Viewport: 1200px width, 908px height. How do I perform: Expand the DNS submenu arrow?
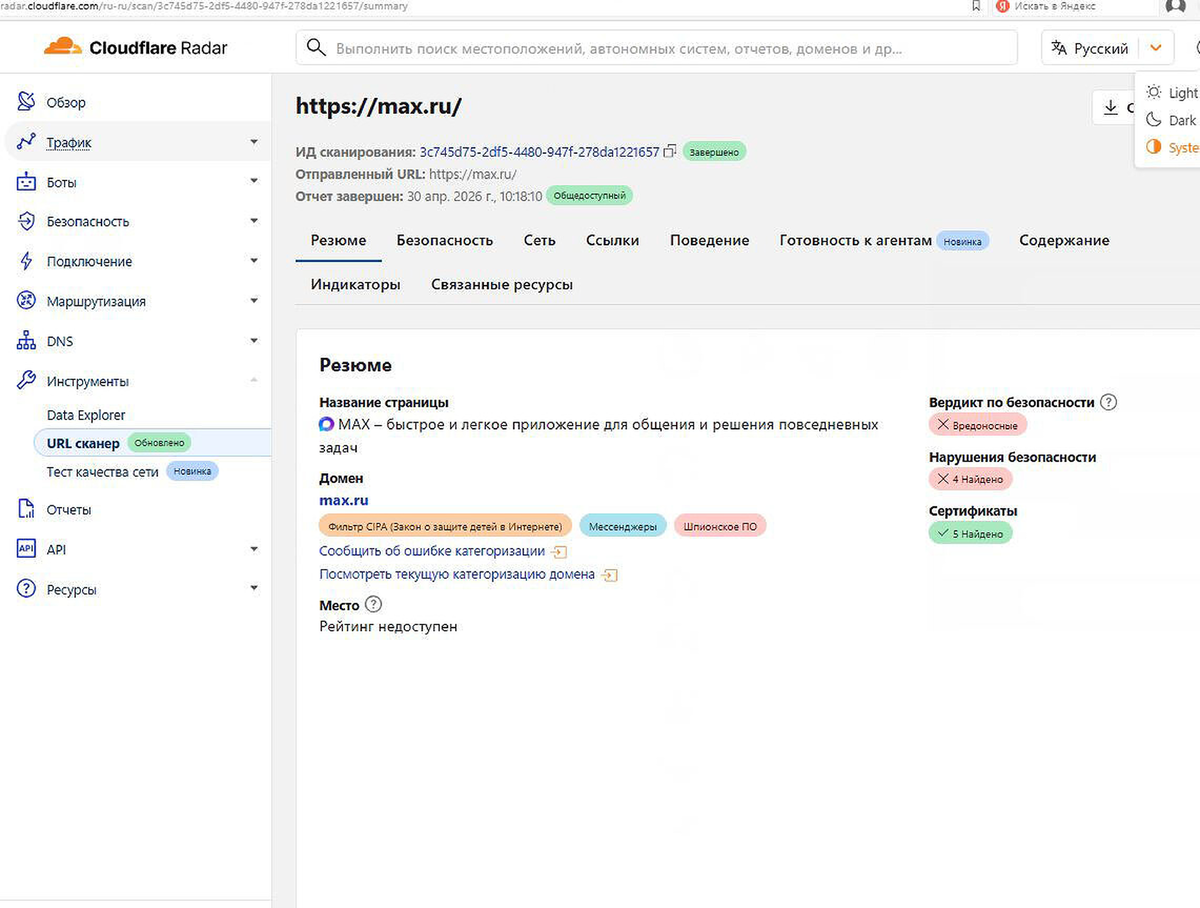coord(254,341)
